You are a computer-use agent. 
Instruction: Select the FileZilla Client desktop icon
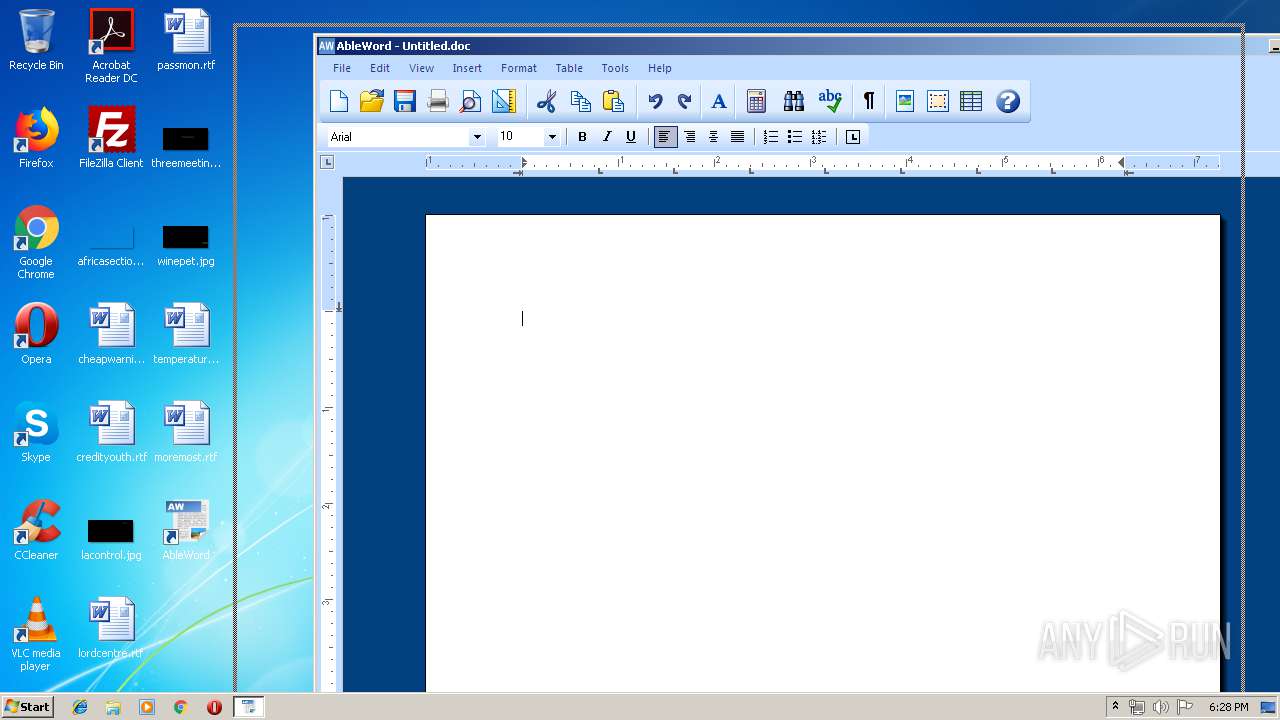111,139
